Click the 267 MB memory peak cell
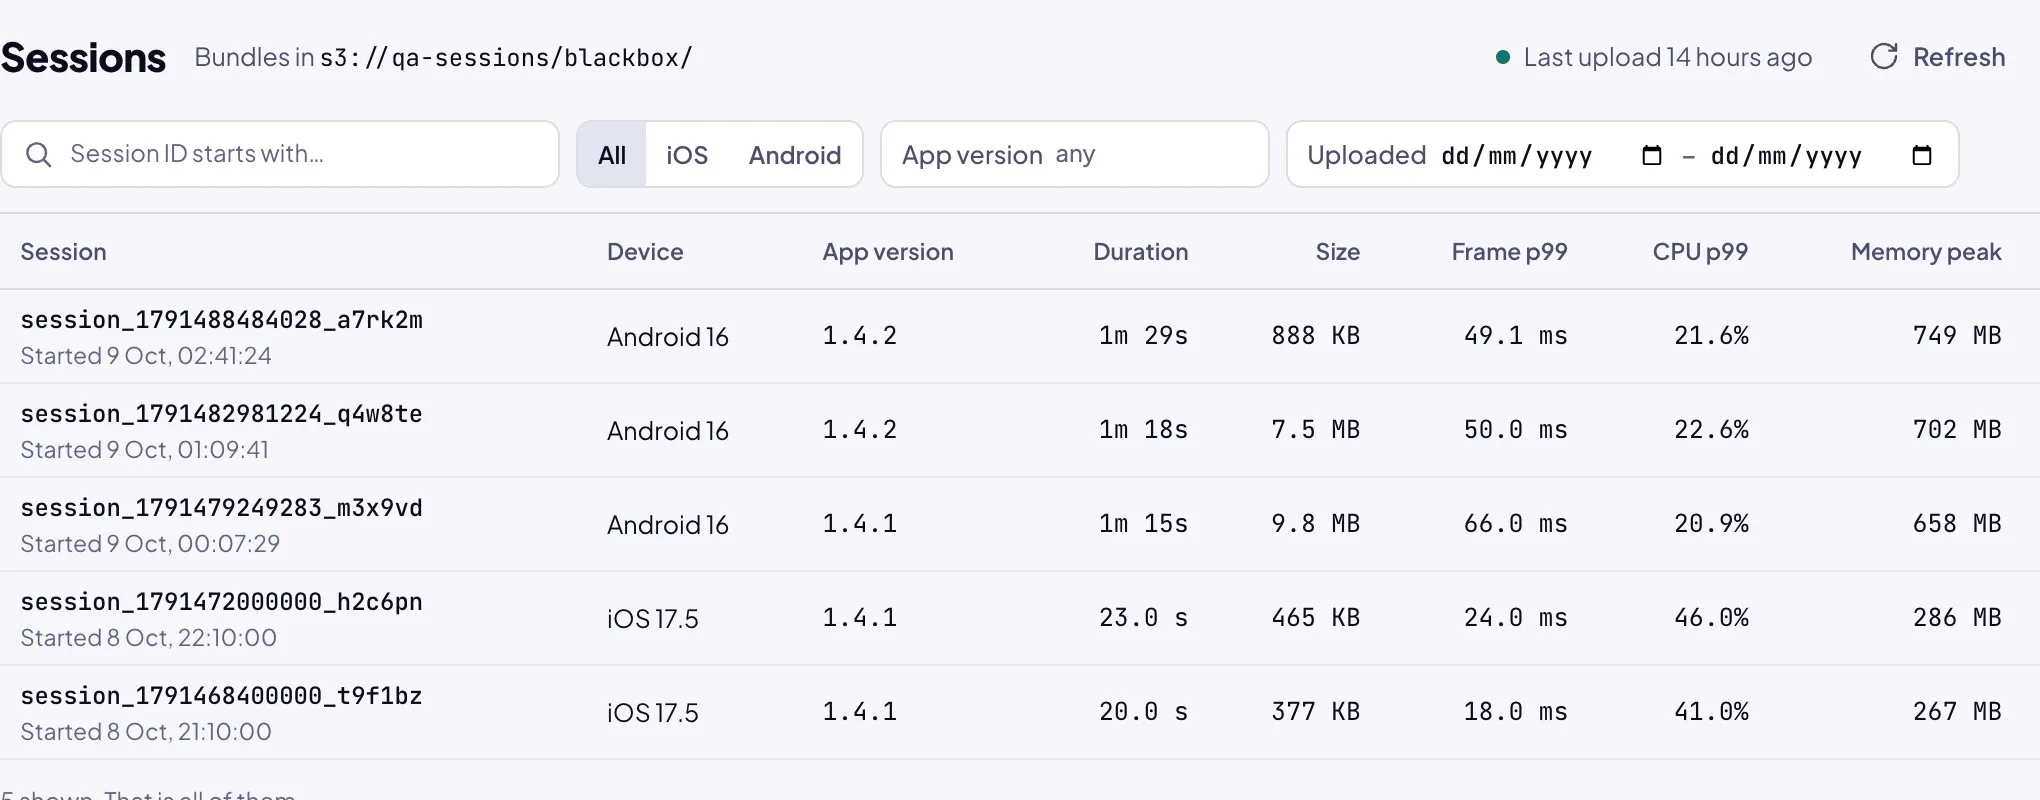Image resolution: width=2040 pixels, height=800 pixels. click(1957, 712)
